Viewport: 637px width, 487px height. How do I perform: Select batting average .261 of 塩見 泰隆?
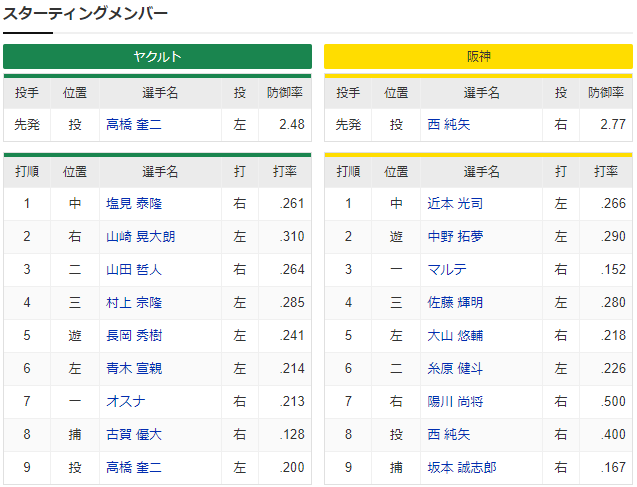pyautogui.click(x=292, y=203)
